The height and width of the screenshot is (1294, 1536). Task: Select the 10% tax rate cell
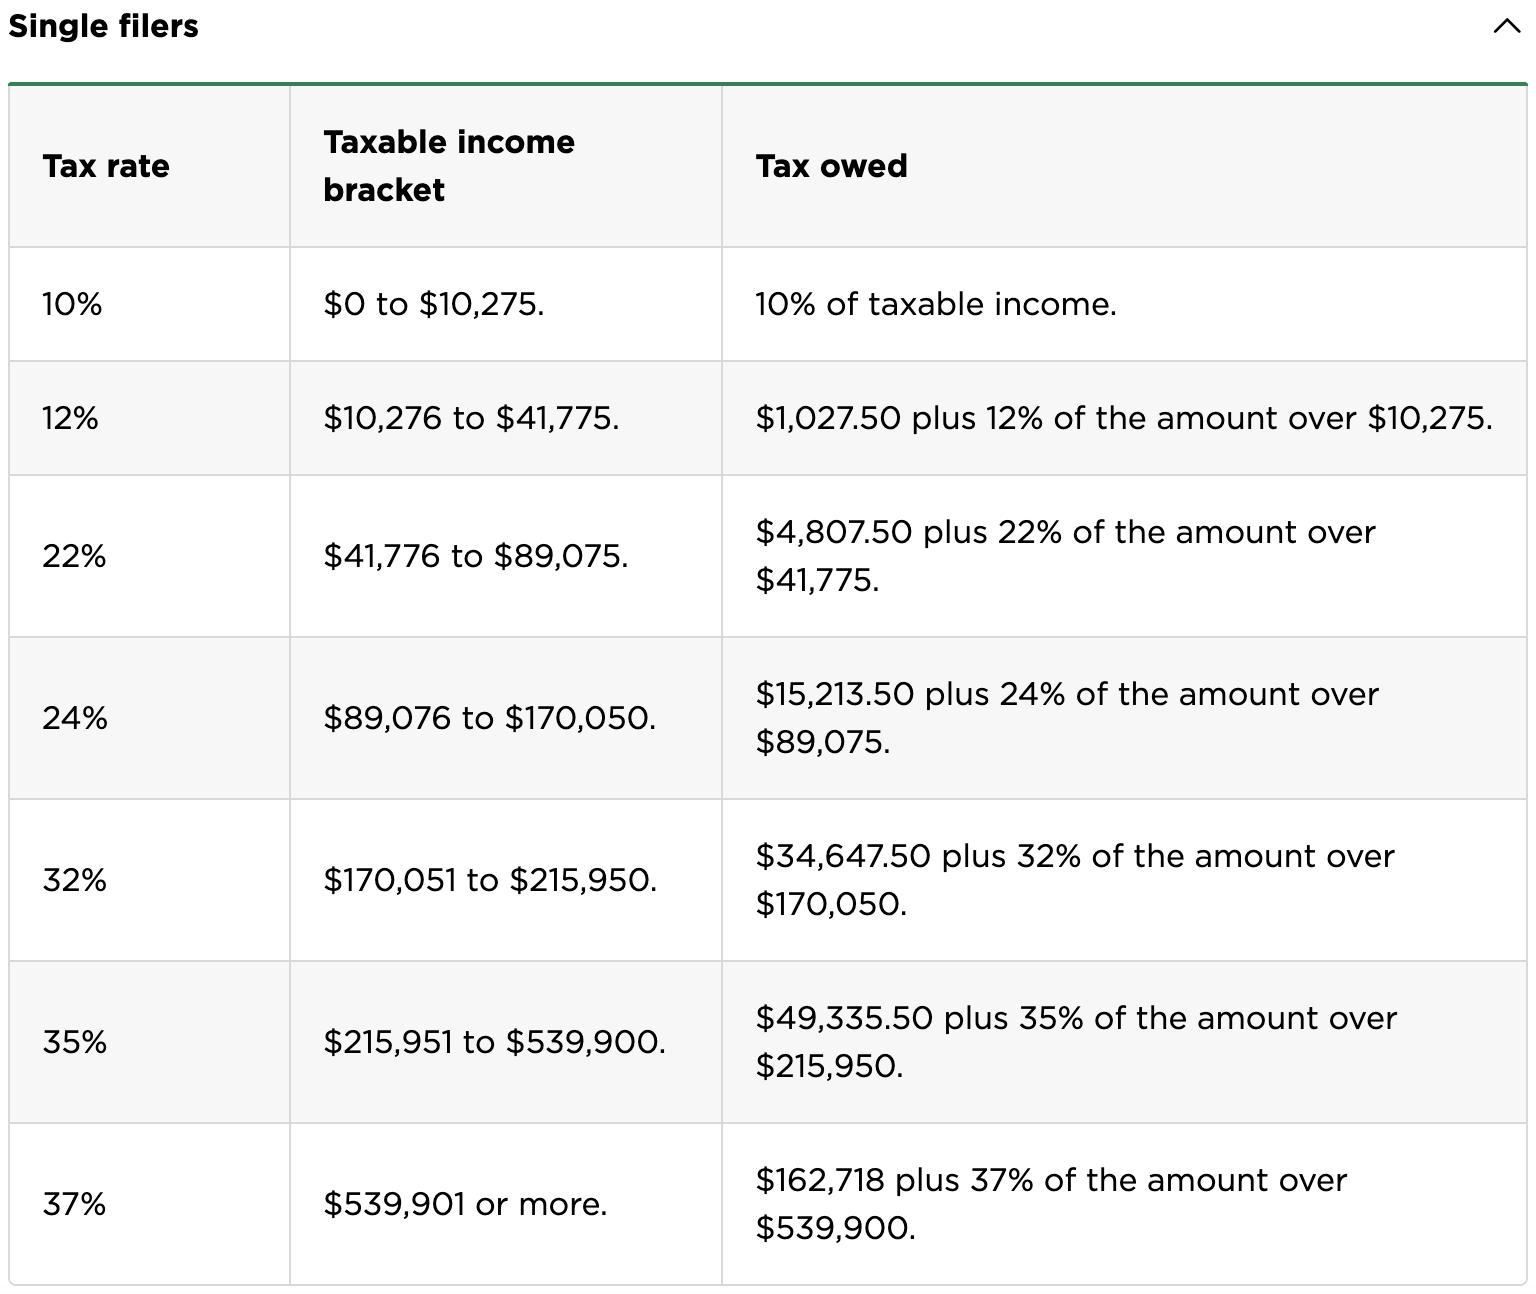[72, 304]
